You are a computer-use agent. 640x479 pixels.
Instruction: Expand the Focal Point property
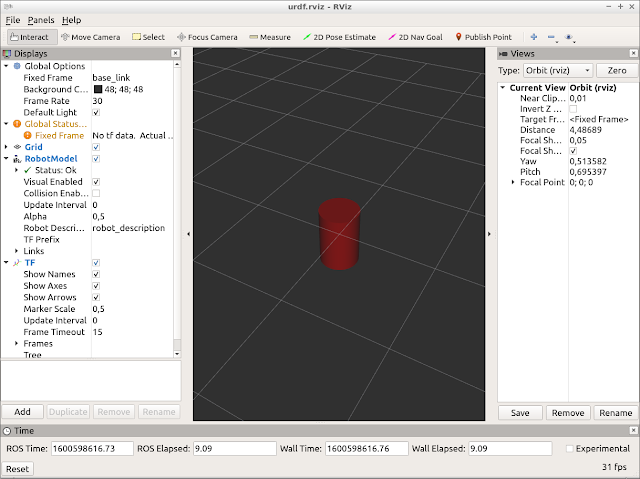513,182
